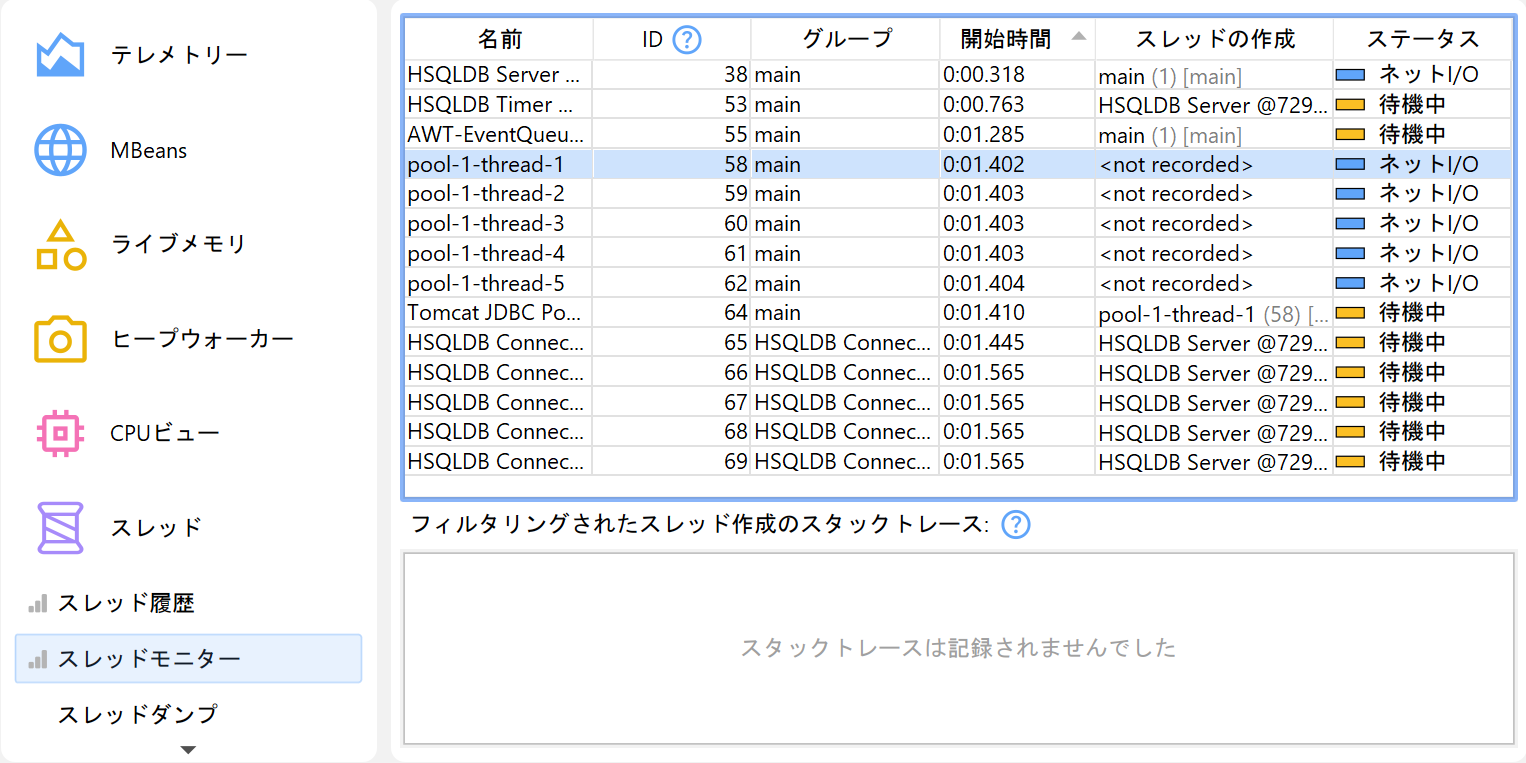Sort table by 名前 column header
This screenshot has width=1526, height=763.
[499, 40]
